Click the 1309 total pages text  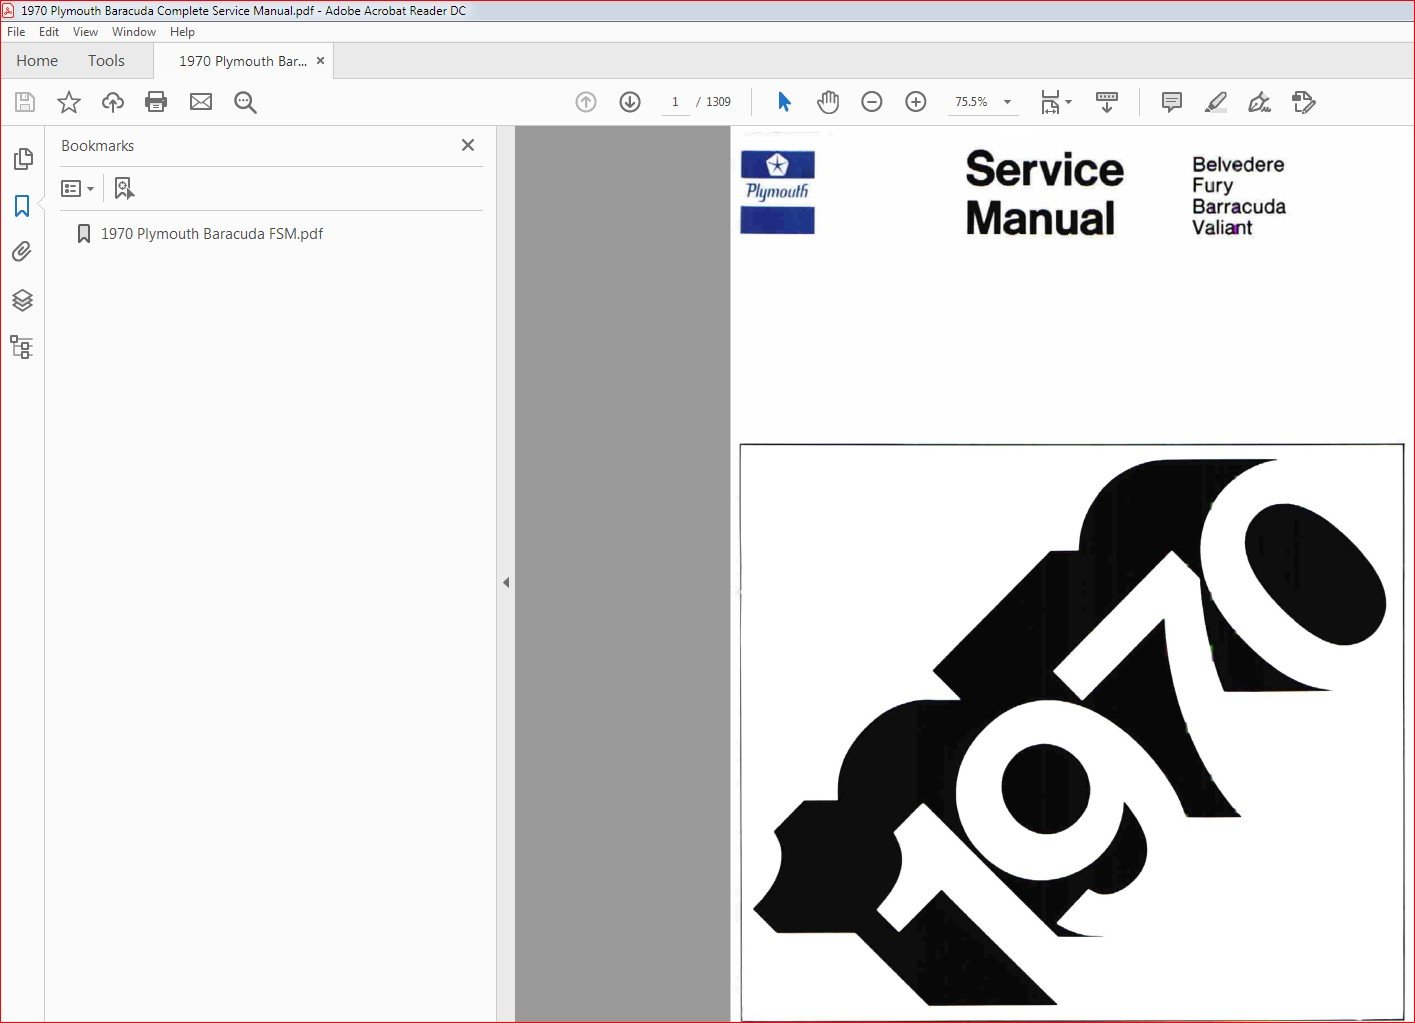tap(718, 102)
